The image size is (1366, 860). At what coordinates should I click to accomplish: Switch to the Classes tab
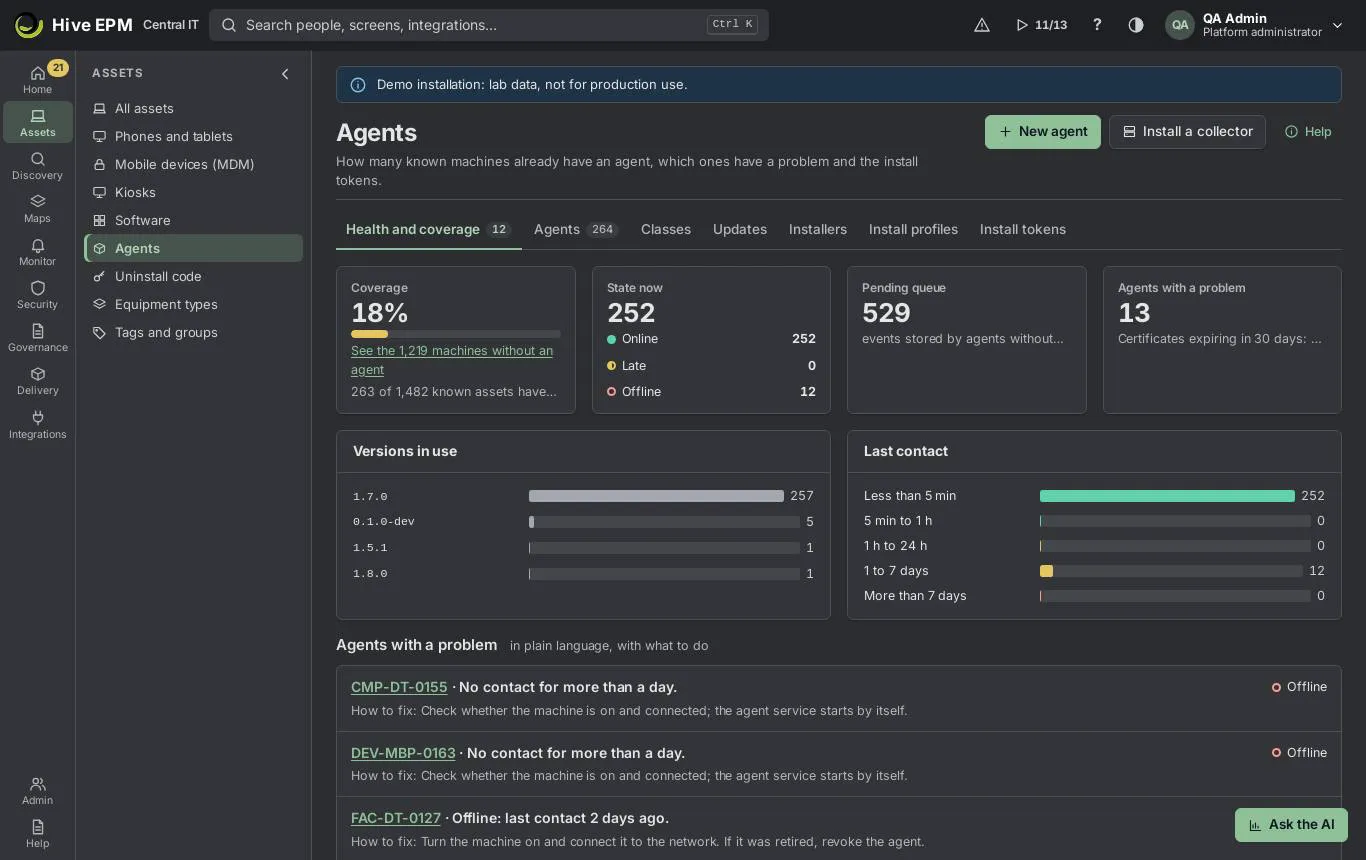666,229
